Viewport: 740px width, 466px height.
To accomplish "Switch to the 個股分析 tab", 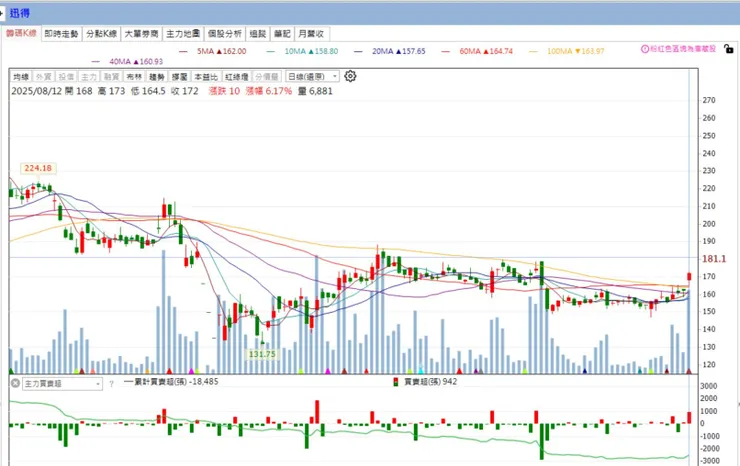I will [x=225, y=34].
